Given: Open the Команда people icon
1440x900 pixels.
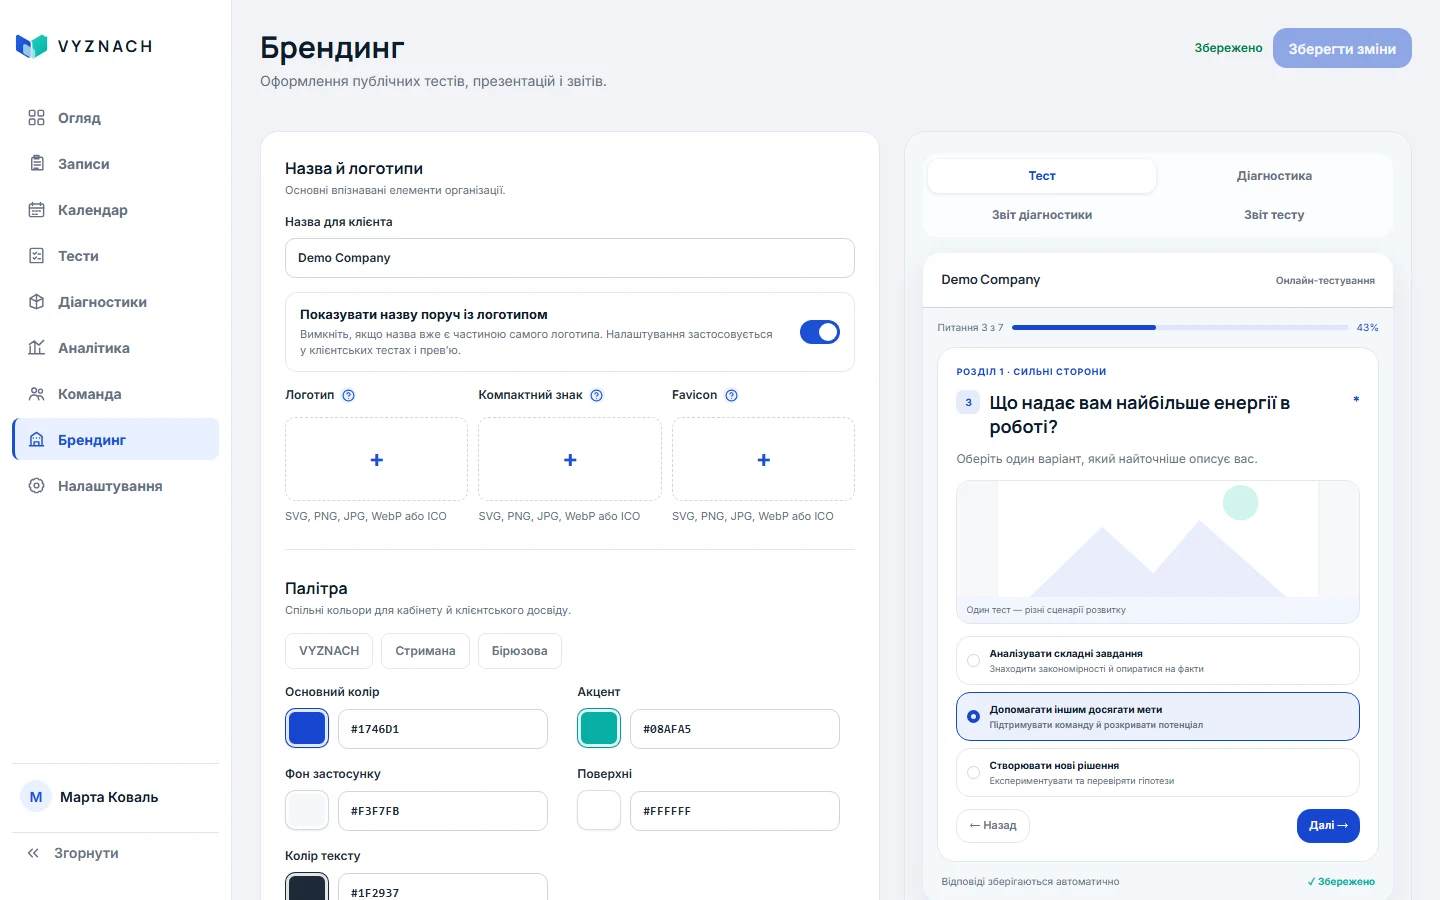Looking at the screenshot, I should [x=37, y=394].
